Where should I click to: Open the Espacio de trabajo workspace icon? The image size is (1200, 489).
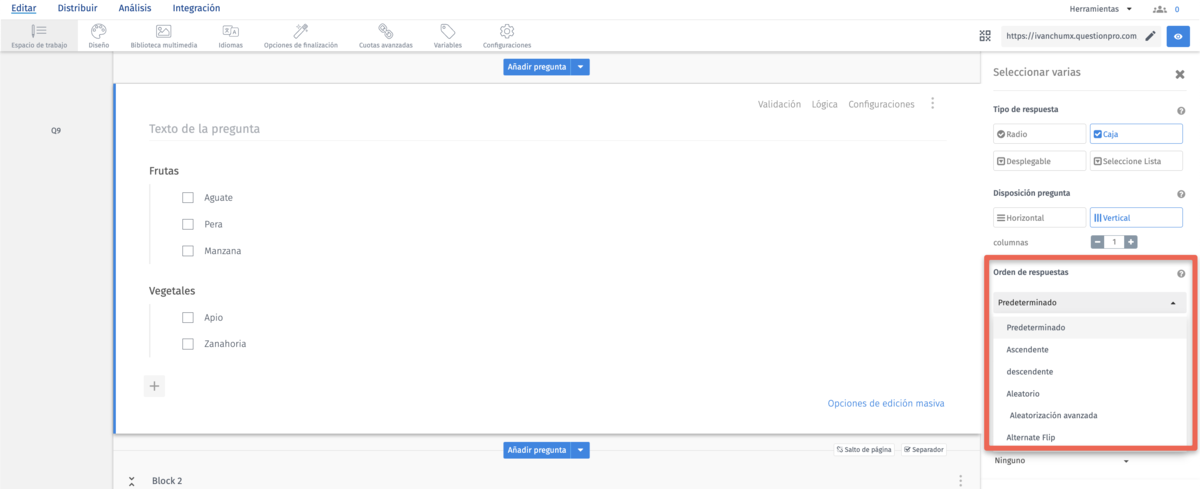[39, 31]
